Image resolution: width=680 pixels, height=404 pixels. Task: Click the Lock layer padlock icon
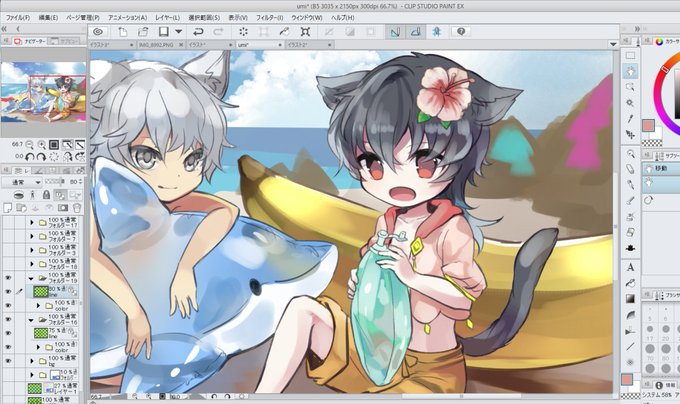[x=46, y=195]
